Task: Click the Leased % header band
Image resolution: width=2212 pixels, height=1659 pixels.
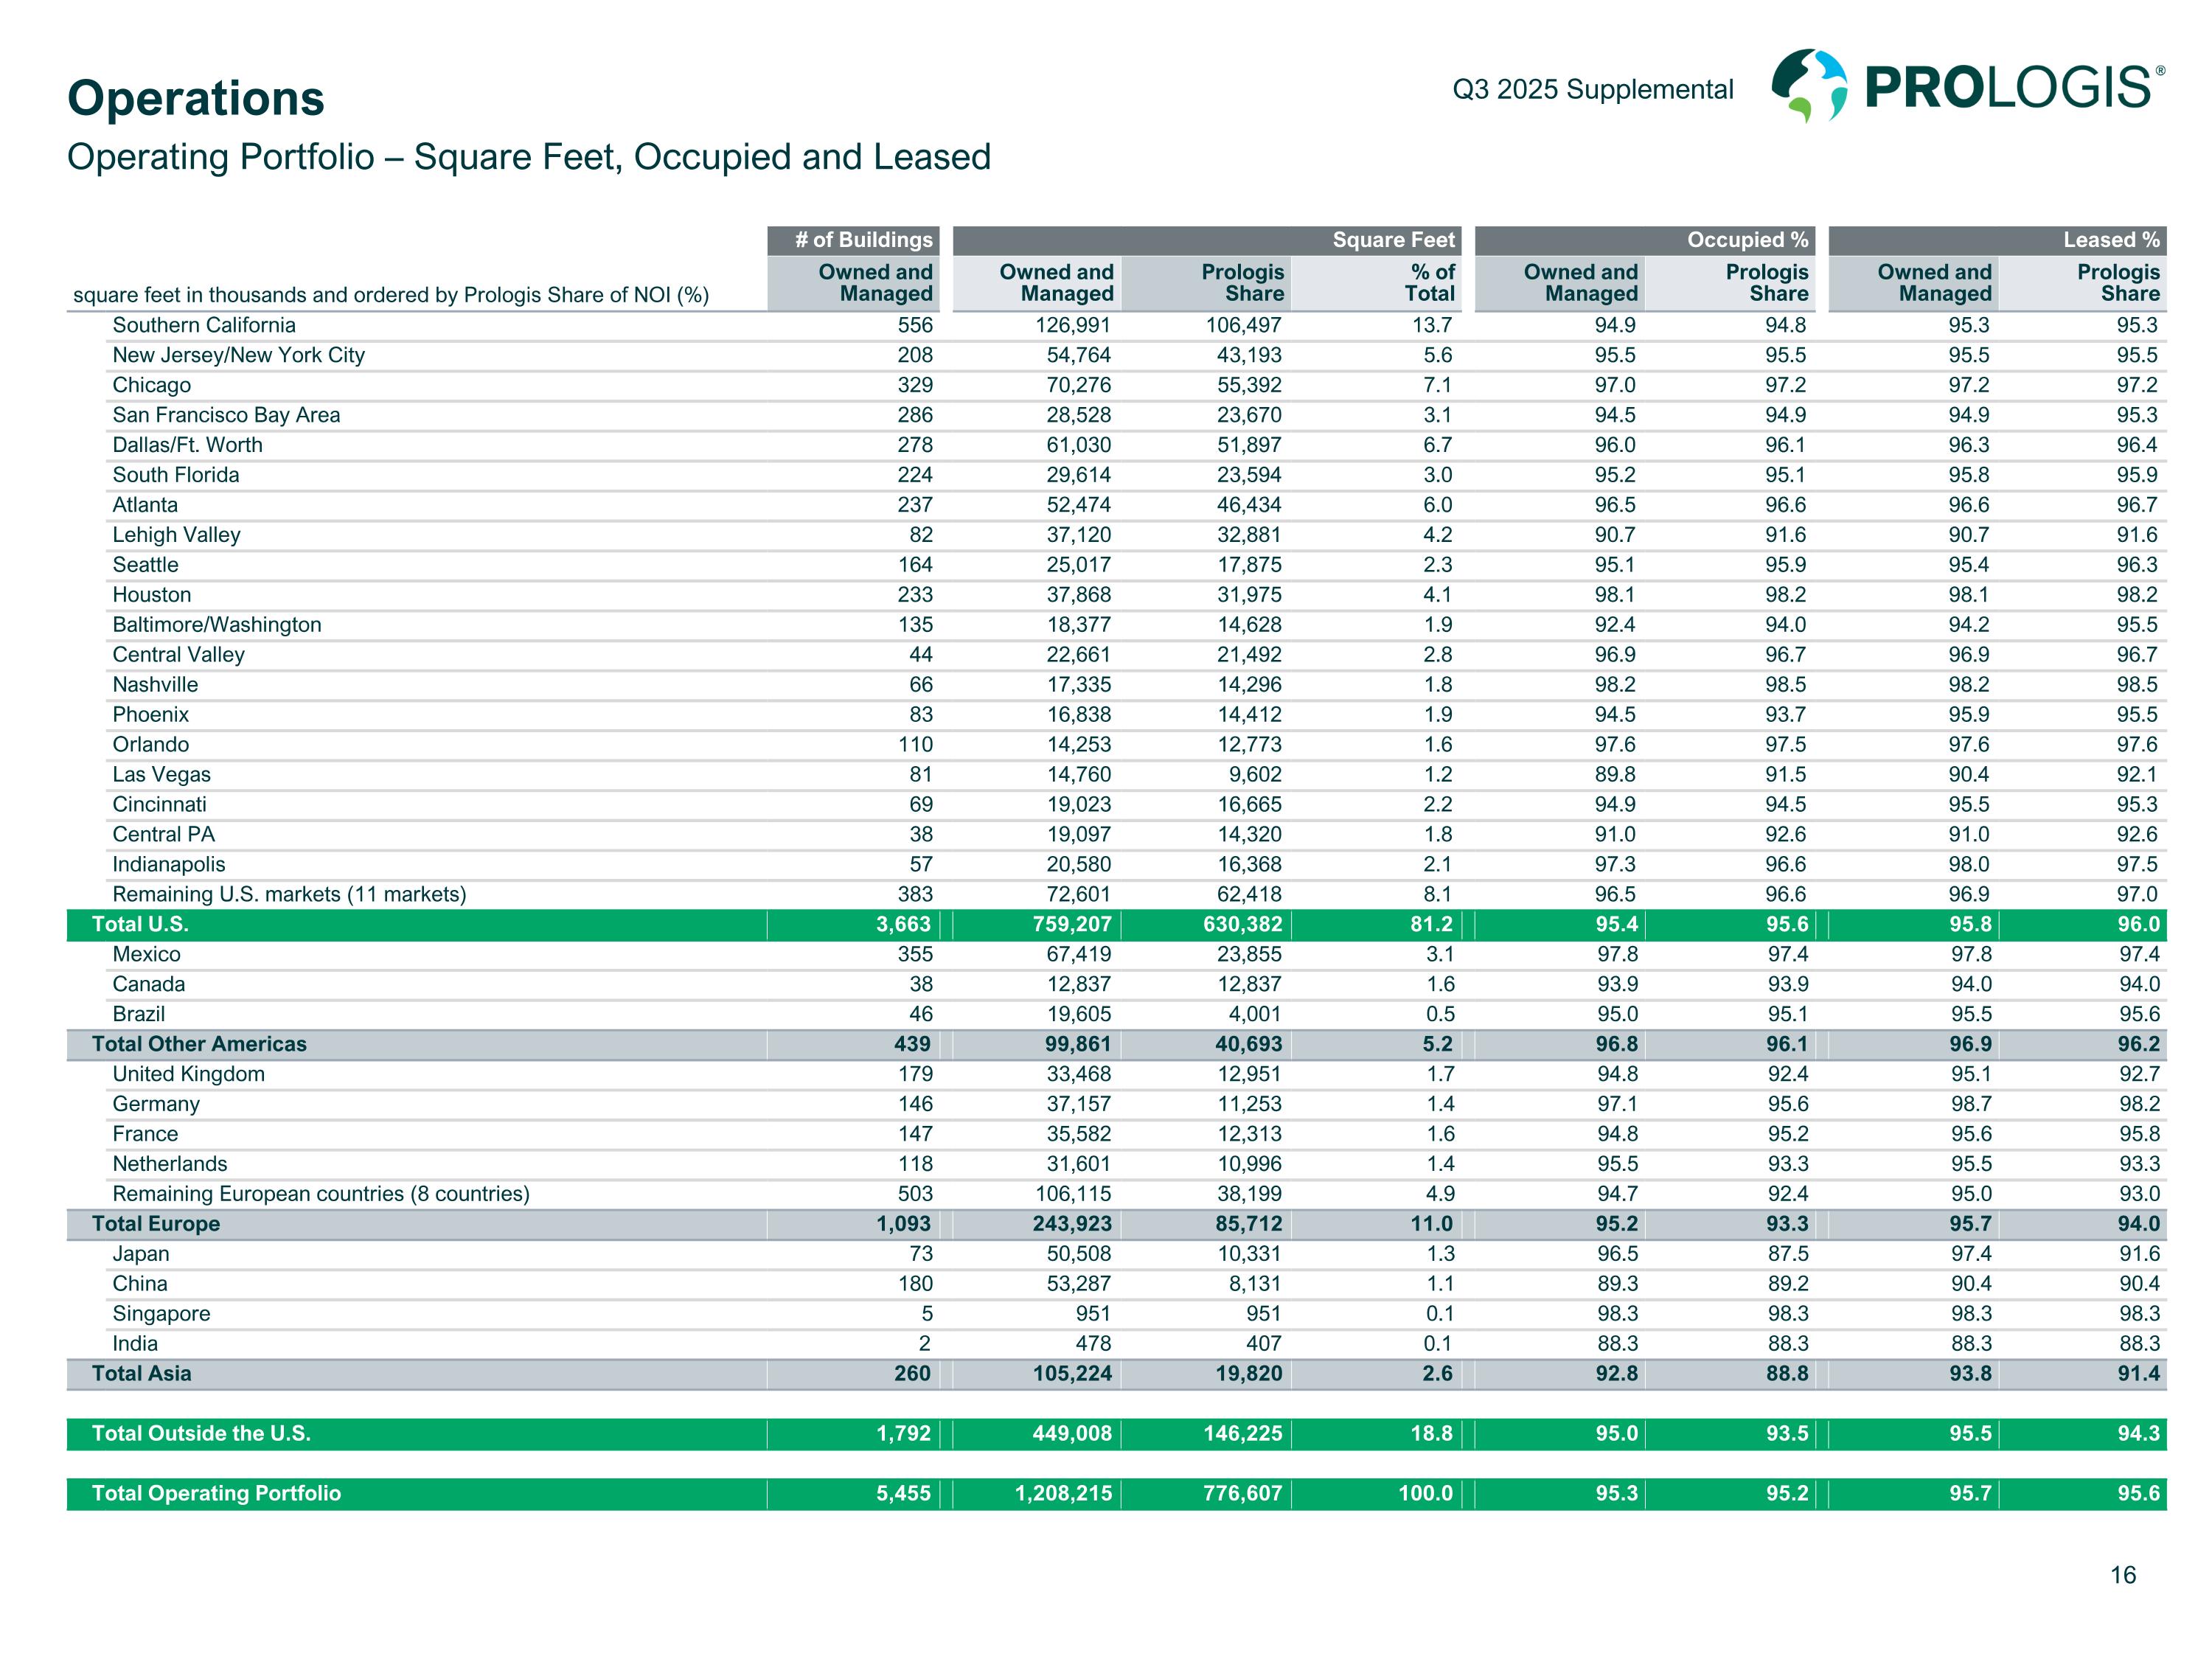Action: point(2110,240)
